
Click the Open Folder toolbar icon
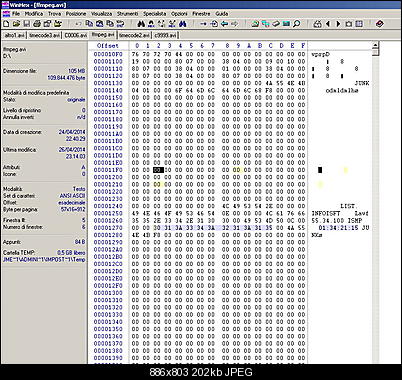[58, 24]
